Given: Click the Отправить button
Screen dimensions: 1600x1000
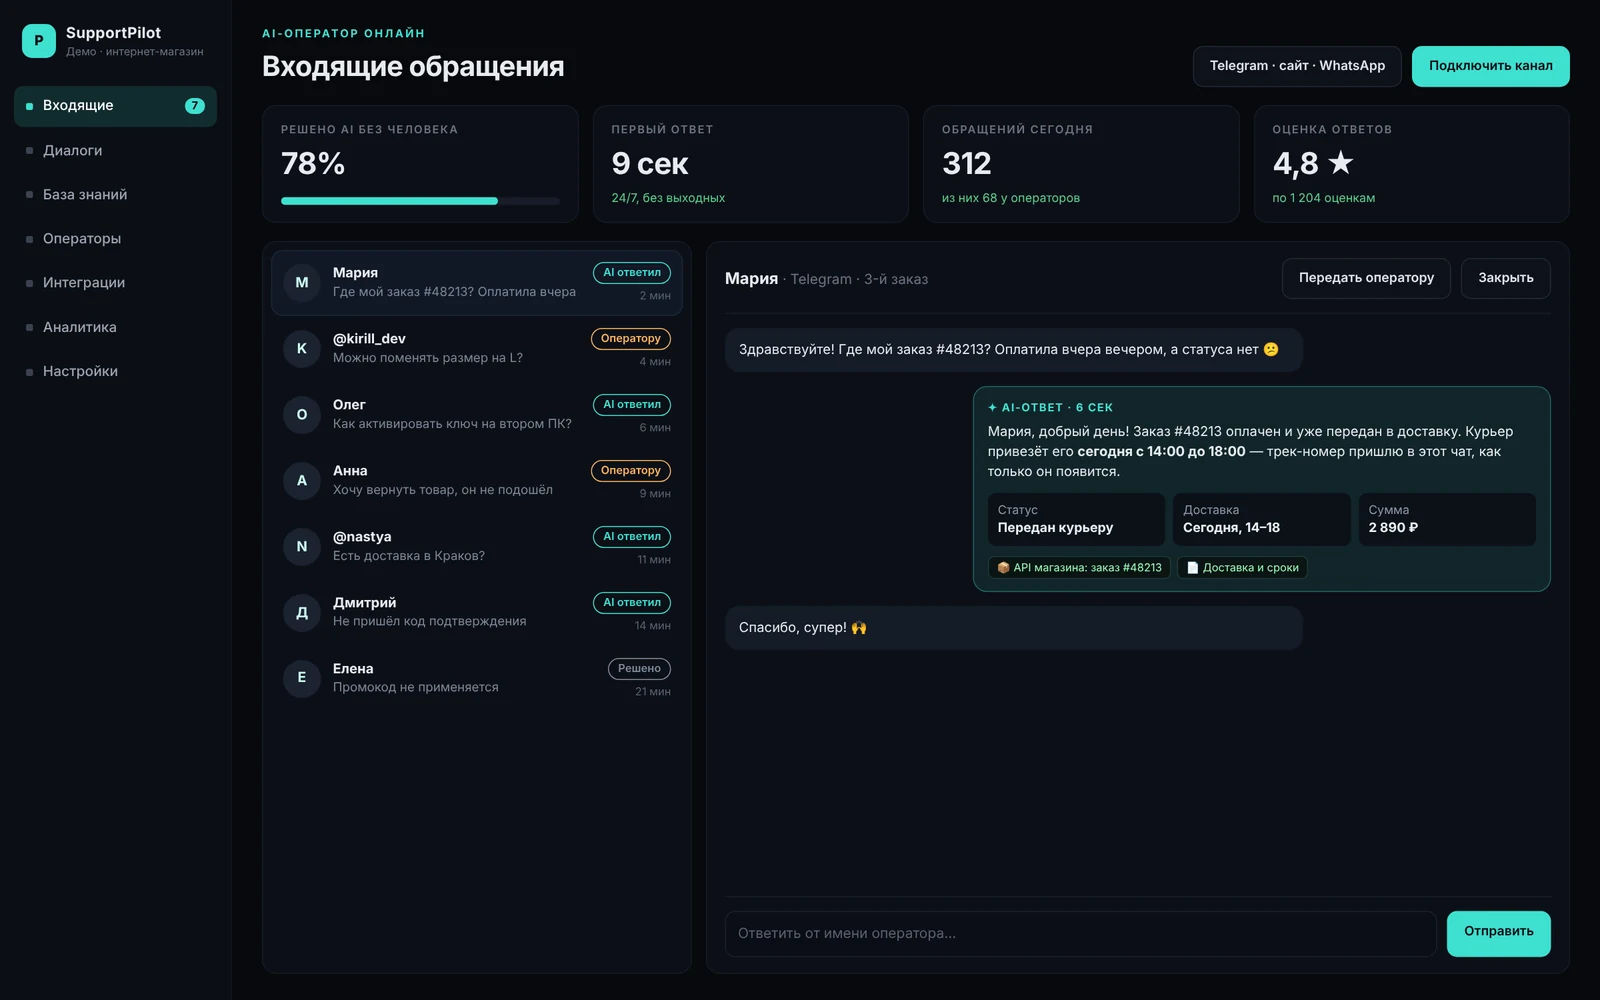Looking at the screenshot, I should [1498, 933].
